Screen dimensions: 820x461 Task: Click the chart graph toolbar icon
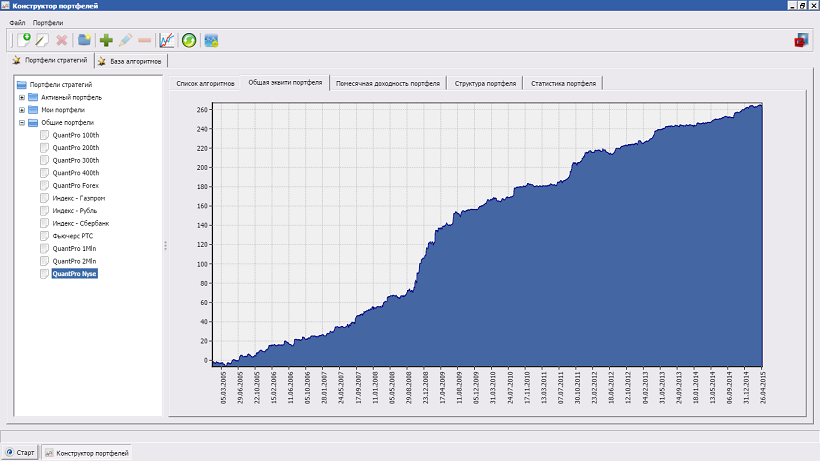click(166, 40)
